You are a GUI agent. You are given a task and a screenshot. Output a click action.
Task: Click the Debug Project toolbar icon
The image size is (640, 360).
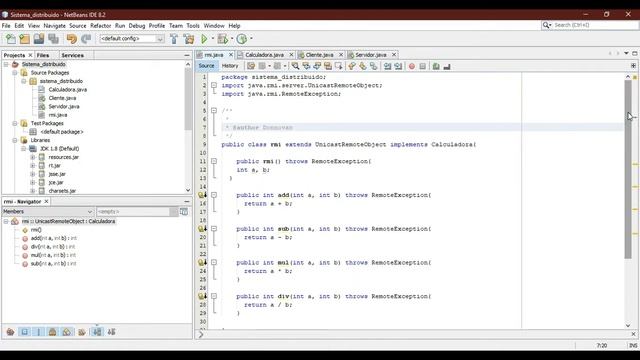click(222, 39)
